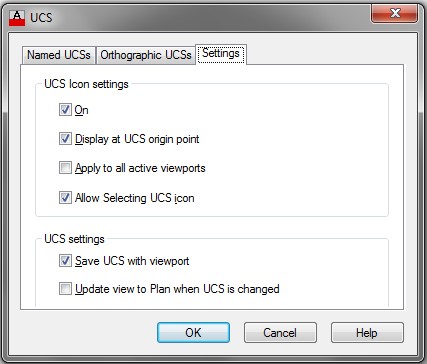Click the 'Allow Selecting UCS icon' label text

(x=135, y=198)
